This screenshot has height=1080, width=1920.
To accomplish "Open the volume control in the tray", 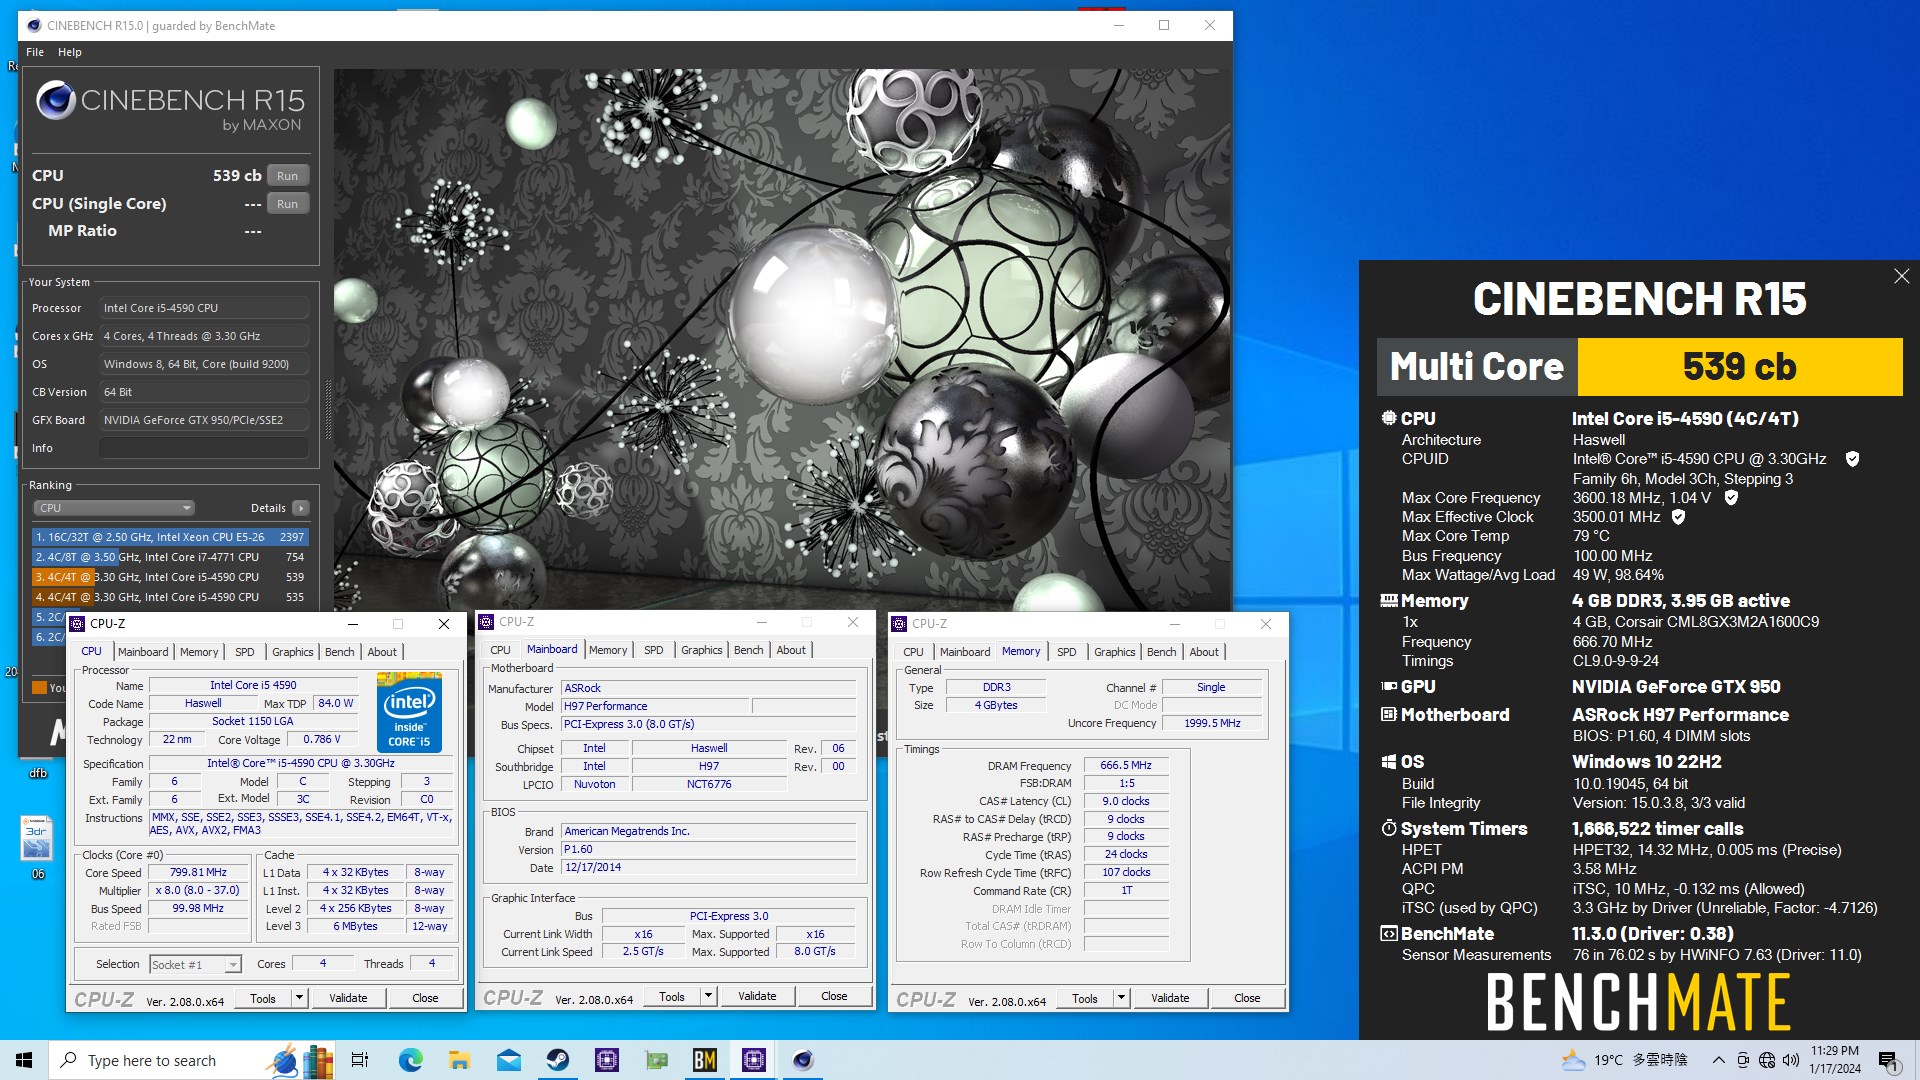I will 1790,1060.
